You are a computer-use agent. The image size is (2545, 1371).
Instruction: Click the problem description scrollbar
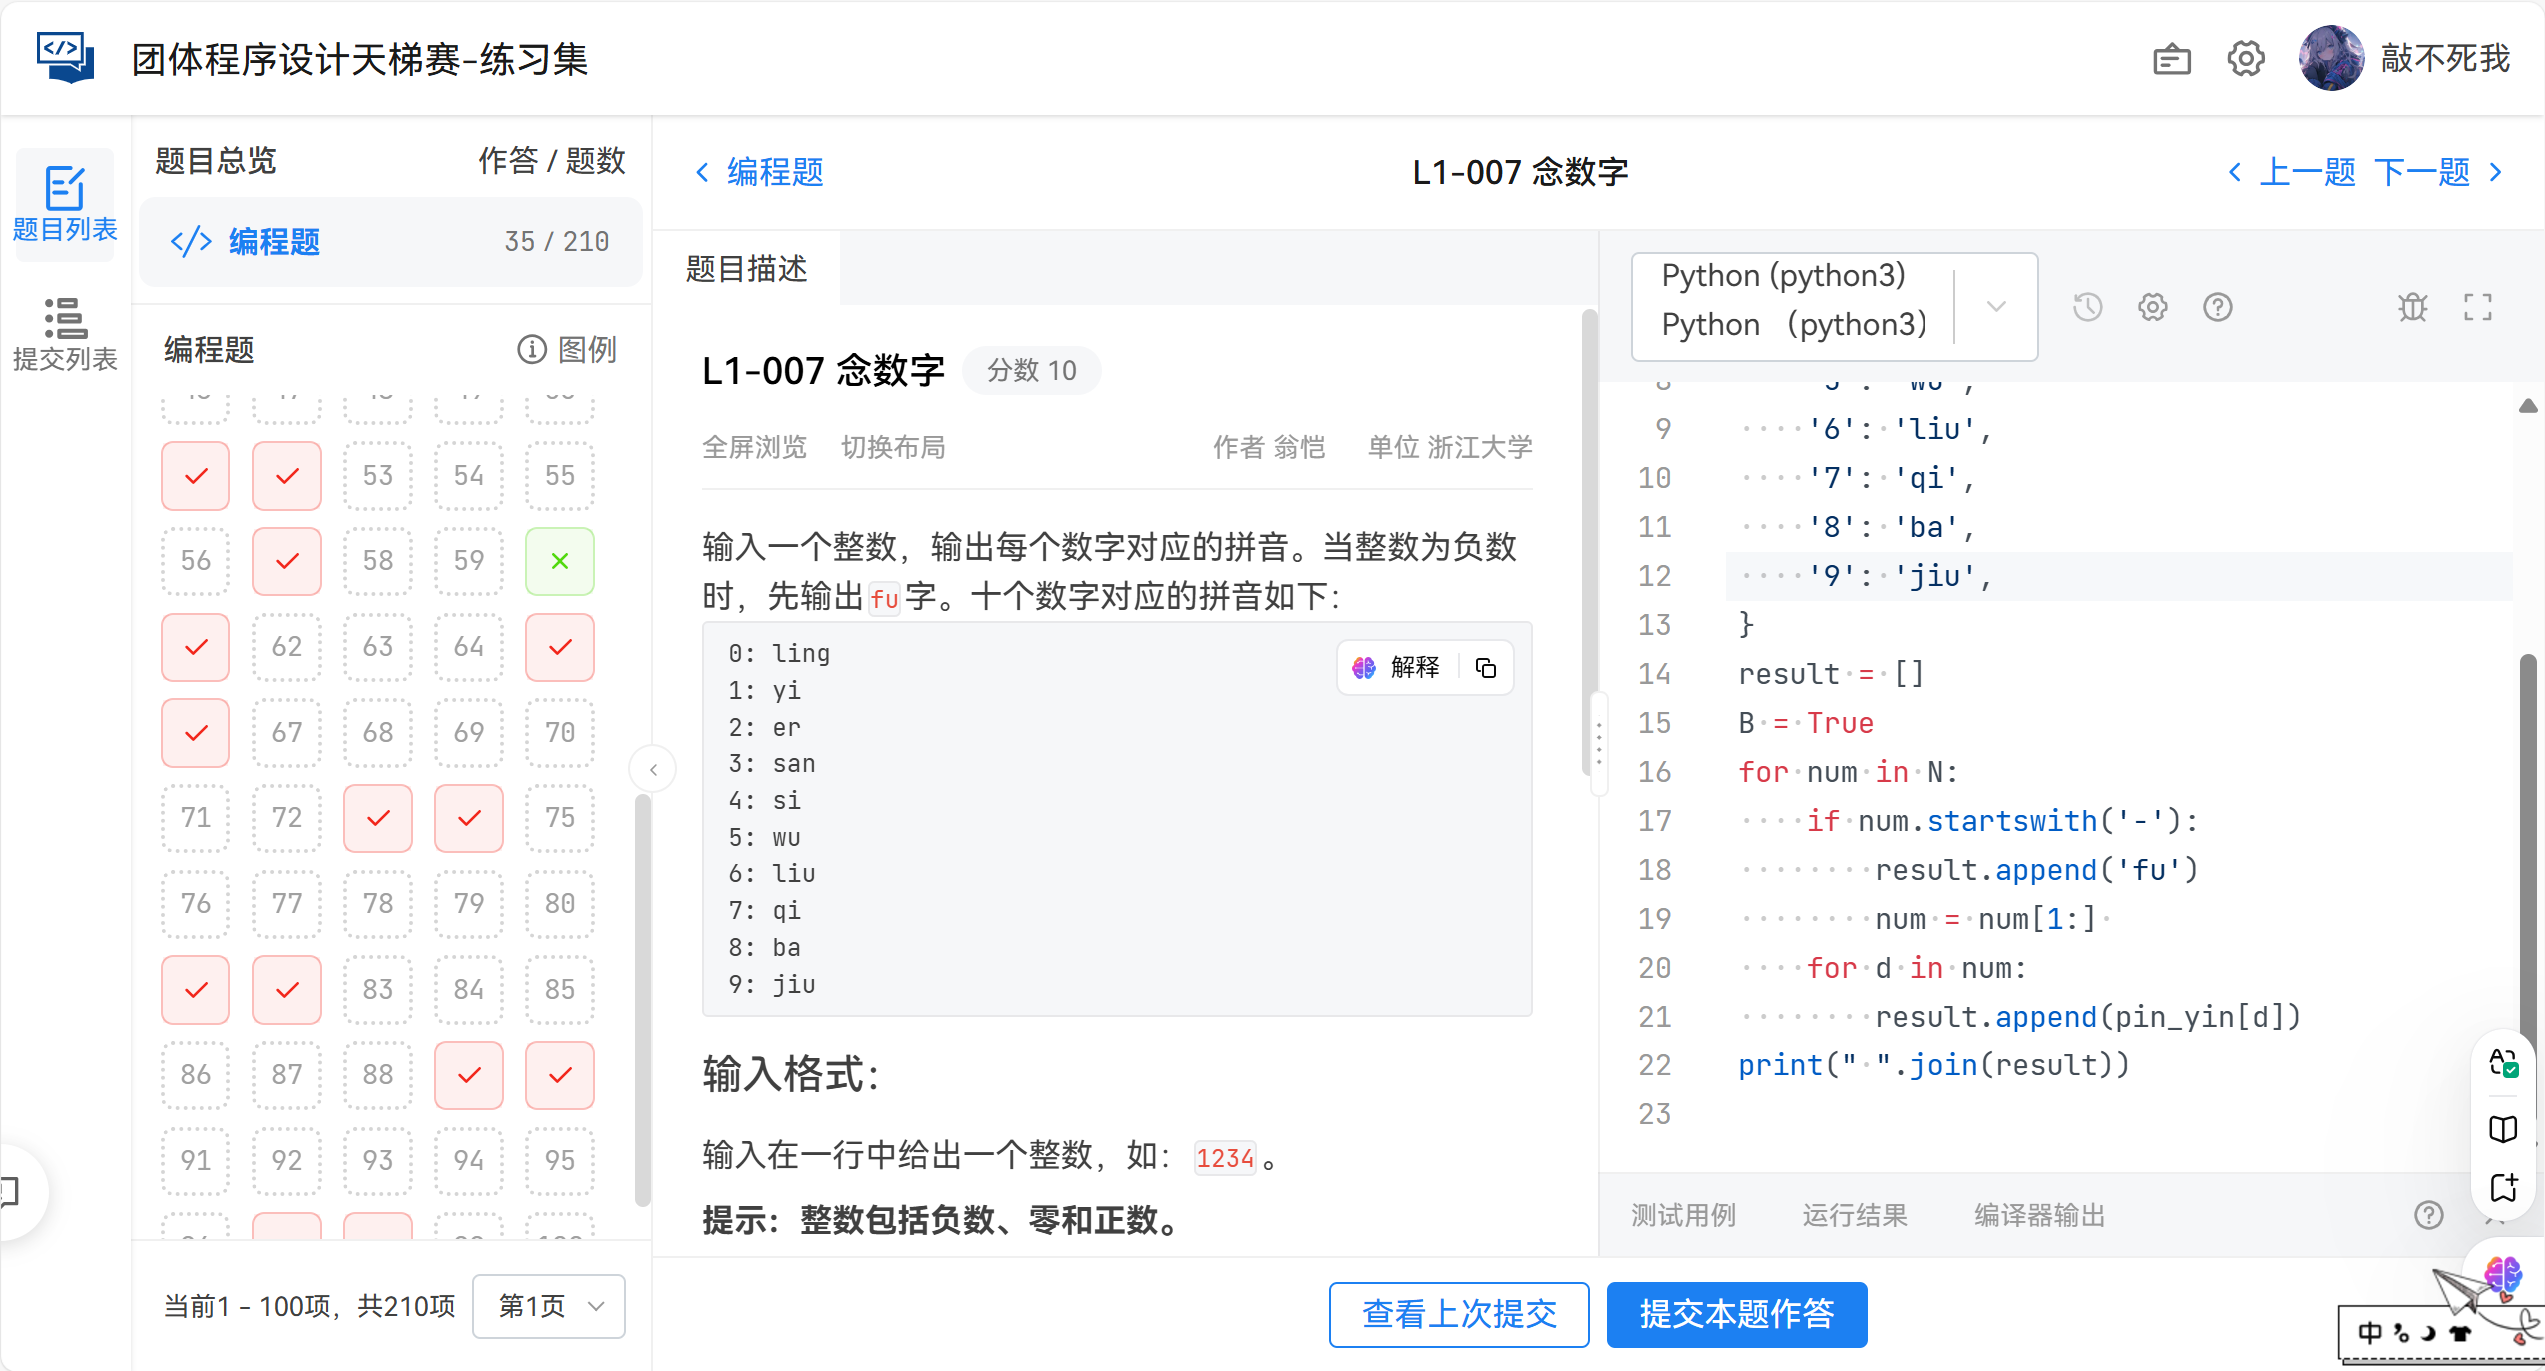pyautogui.click(x=1588, y=540)
